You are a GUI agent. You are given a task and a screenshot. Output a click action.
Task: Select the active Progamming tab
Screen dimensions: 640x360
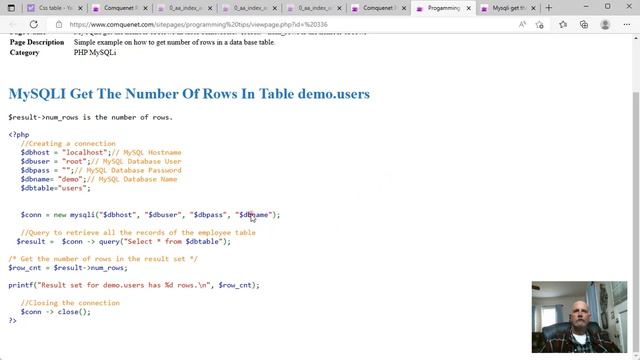(443, 8)
